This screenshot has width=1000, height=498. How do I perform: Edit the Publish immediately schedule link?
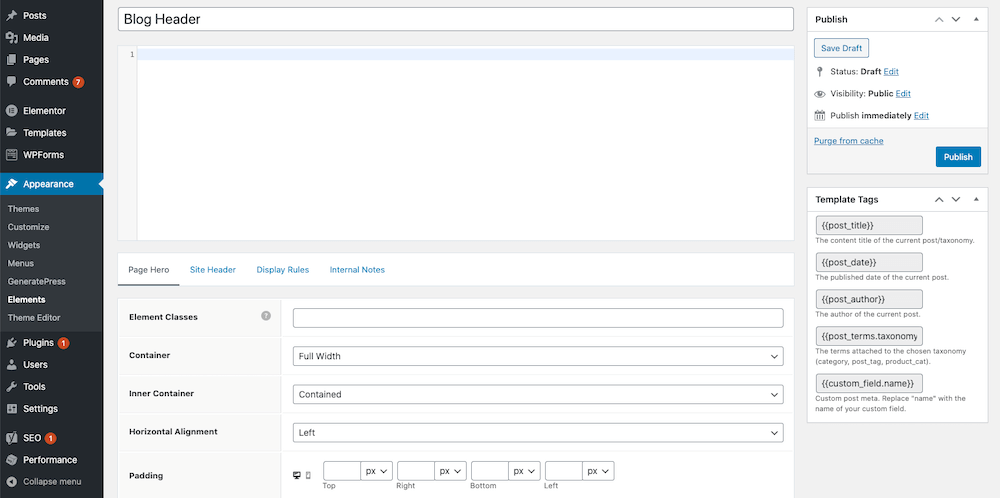(x=921, y=116)
